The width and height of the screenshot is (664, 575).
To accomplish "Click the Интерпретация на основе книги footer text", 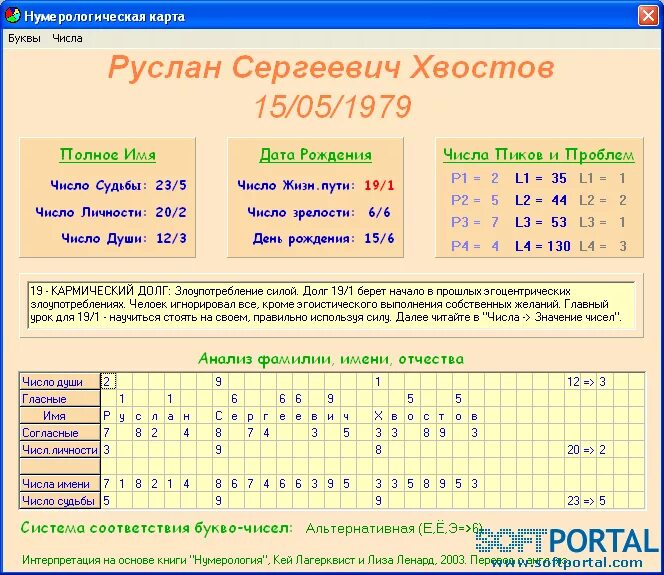I will pos(294,560).
